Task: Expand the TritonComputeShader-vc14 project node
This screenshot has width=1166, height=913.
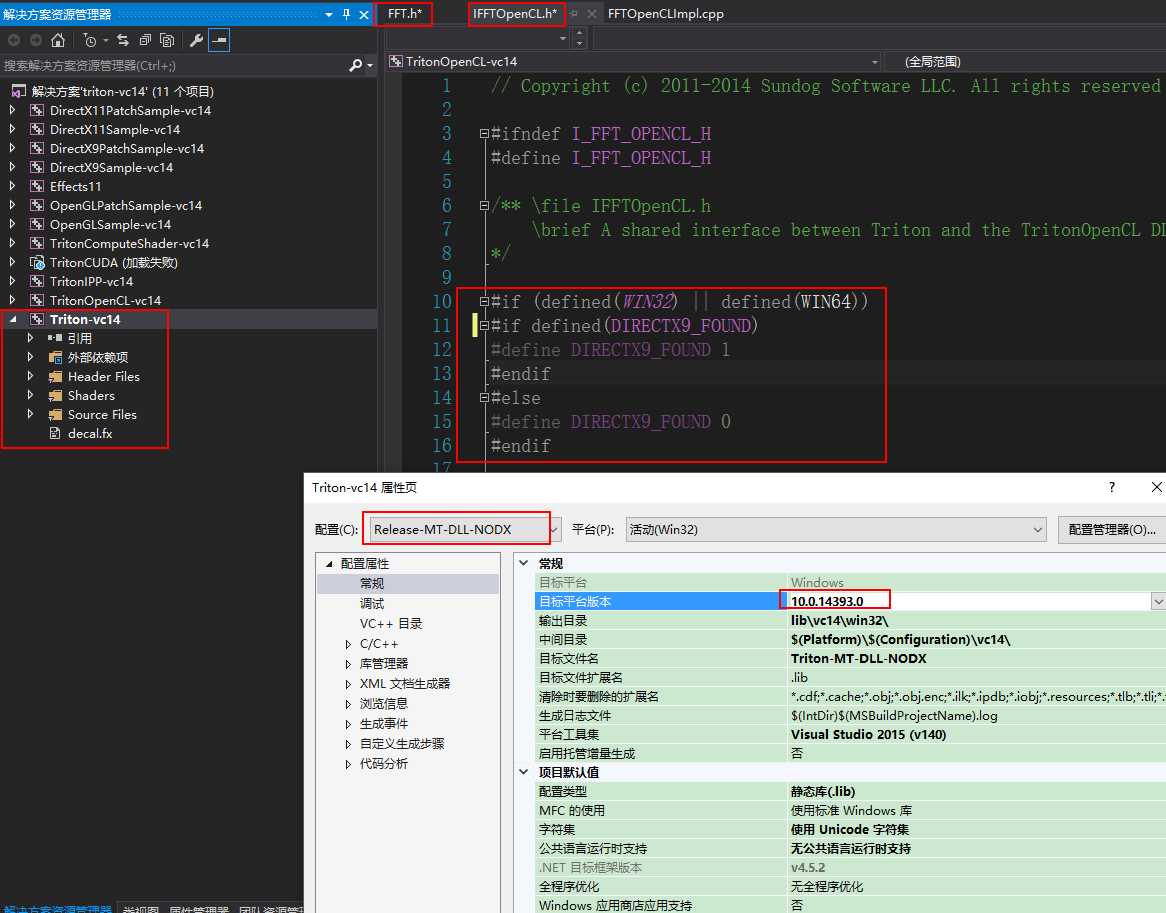Action: (12, 243)
